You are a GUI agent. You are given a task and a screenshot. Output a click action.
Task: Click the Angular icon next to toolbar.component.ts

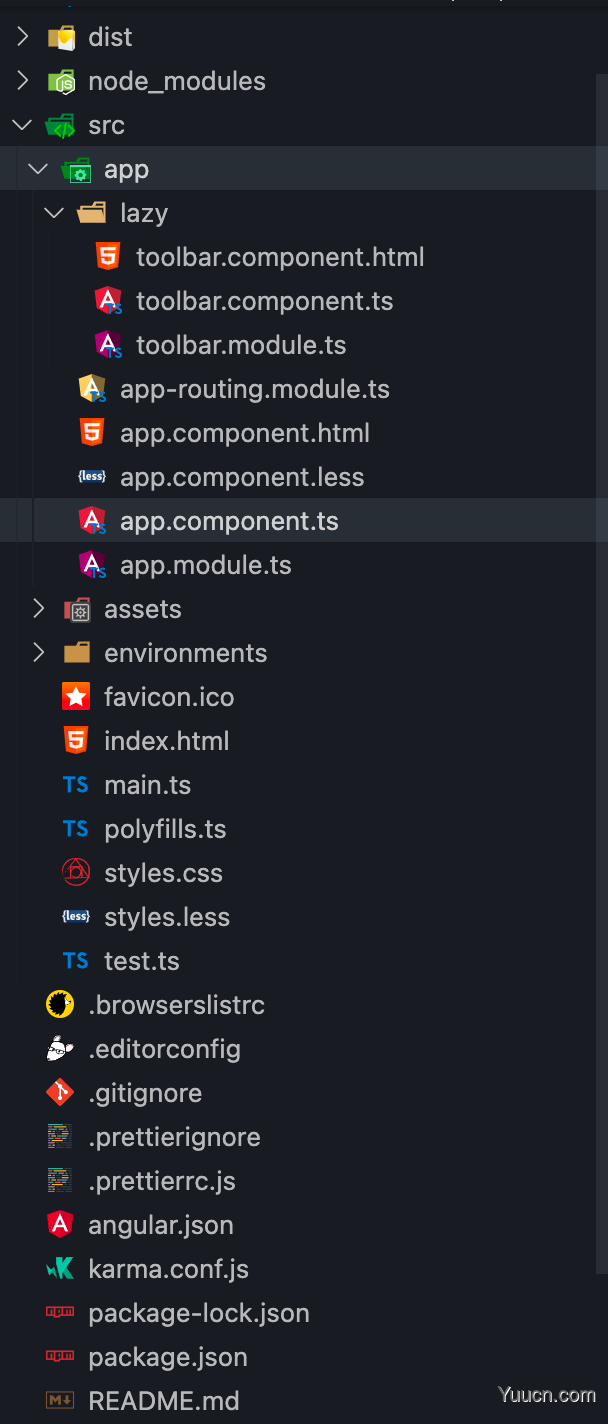click(108, 301)
